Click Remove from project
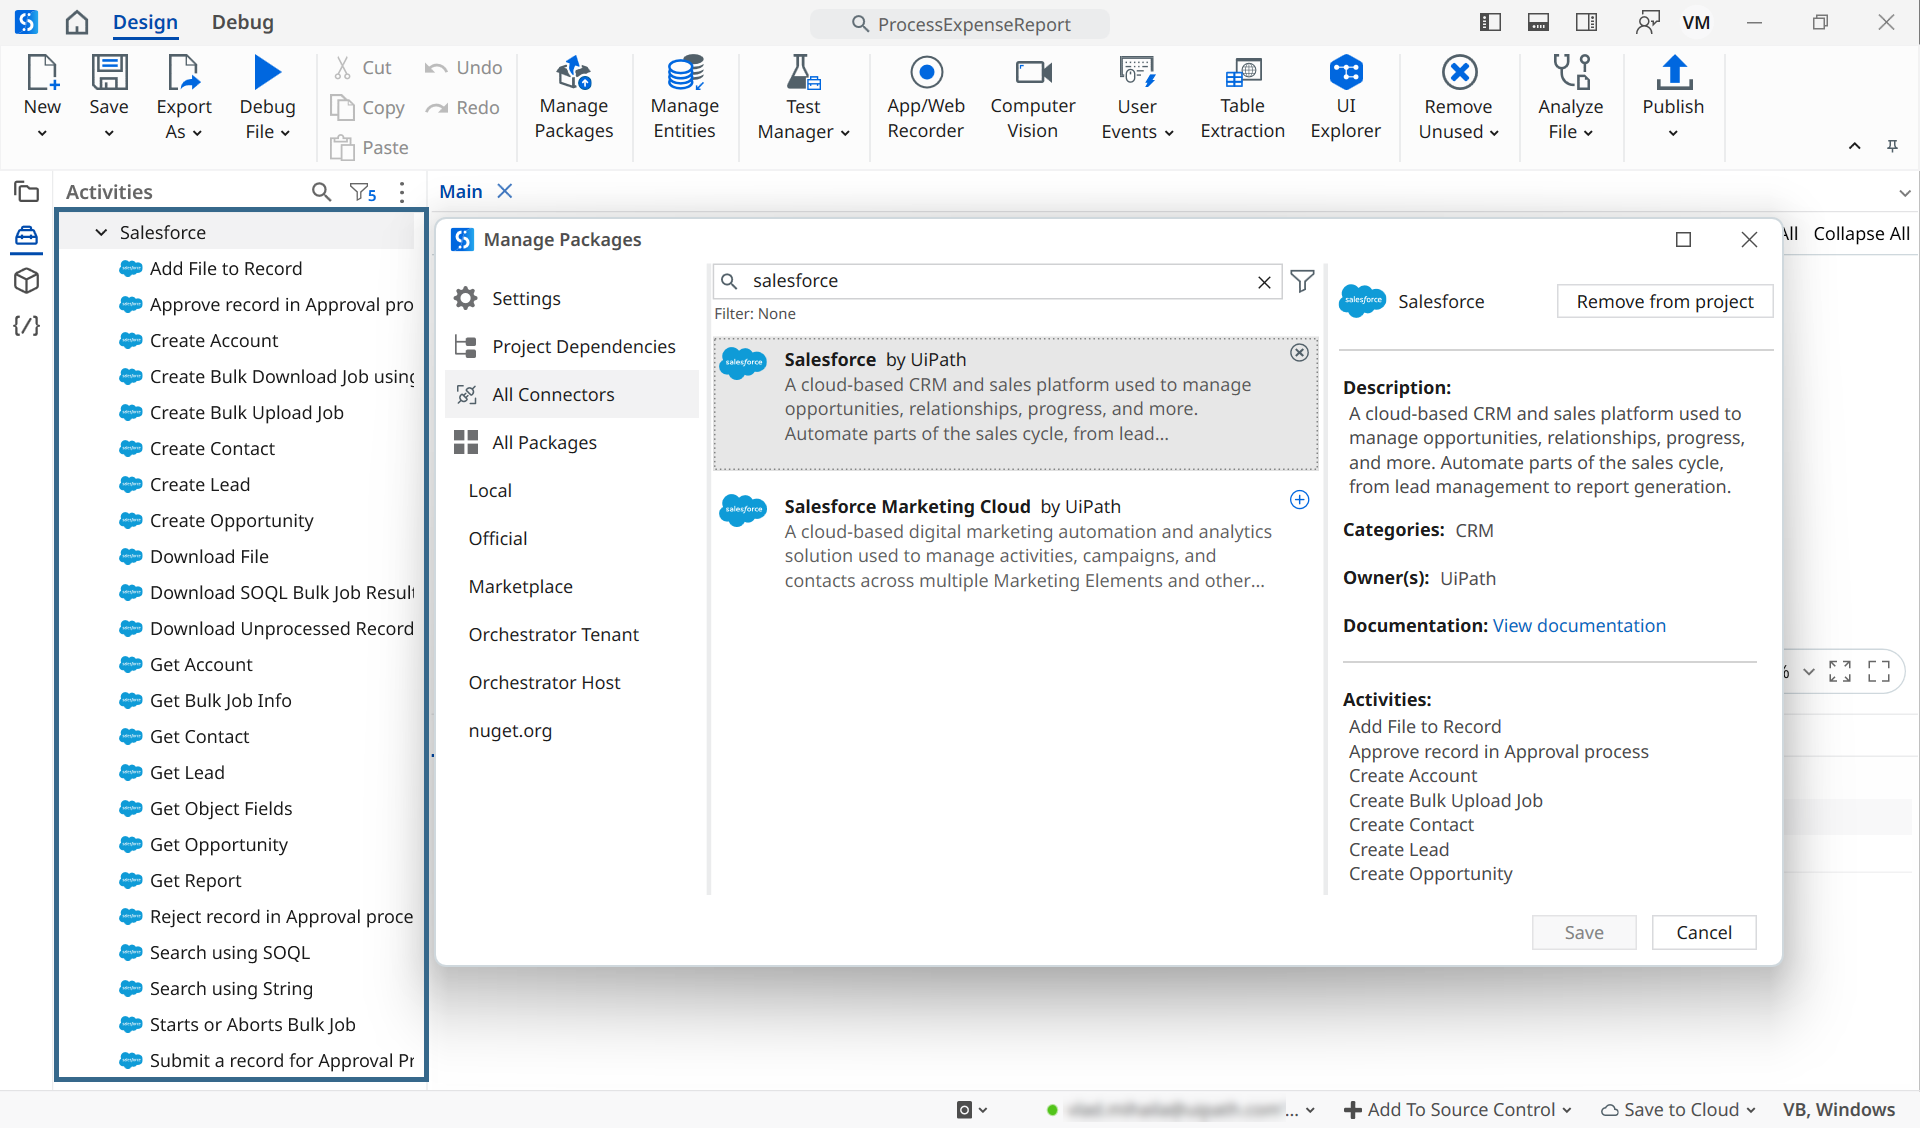Screen dimensions: 1920x1128 coord(1664,301)
